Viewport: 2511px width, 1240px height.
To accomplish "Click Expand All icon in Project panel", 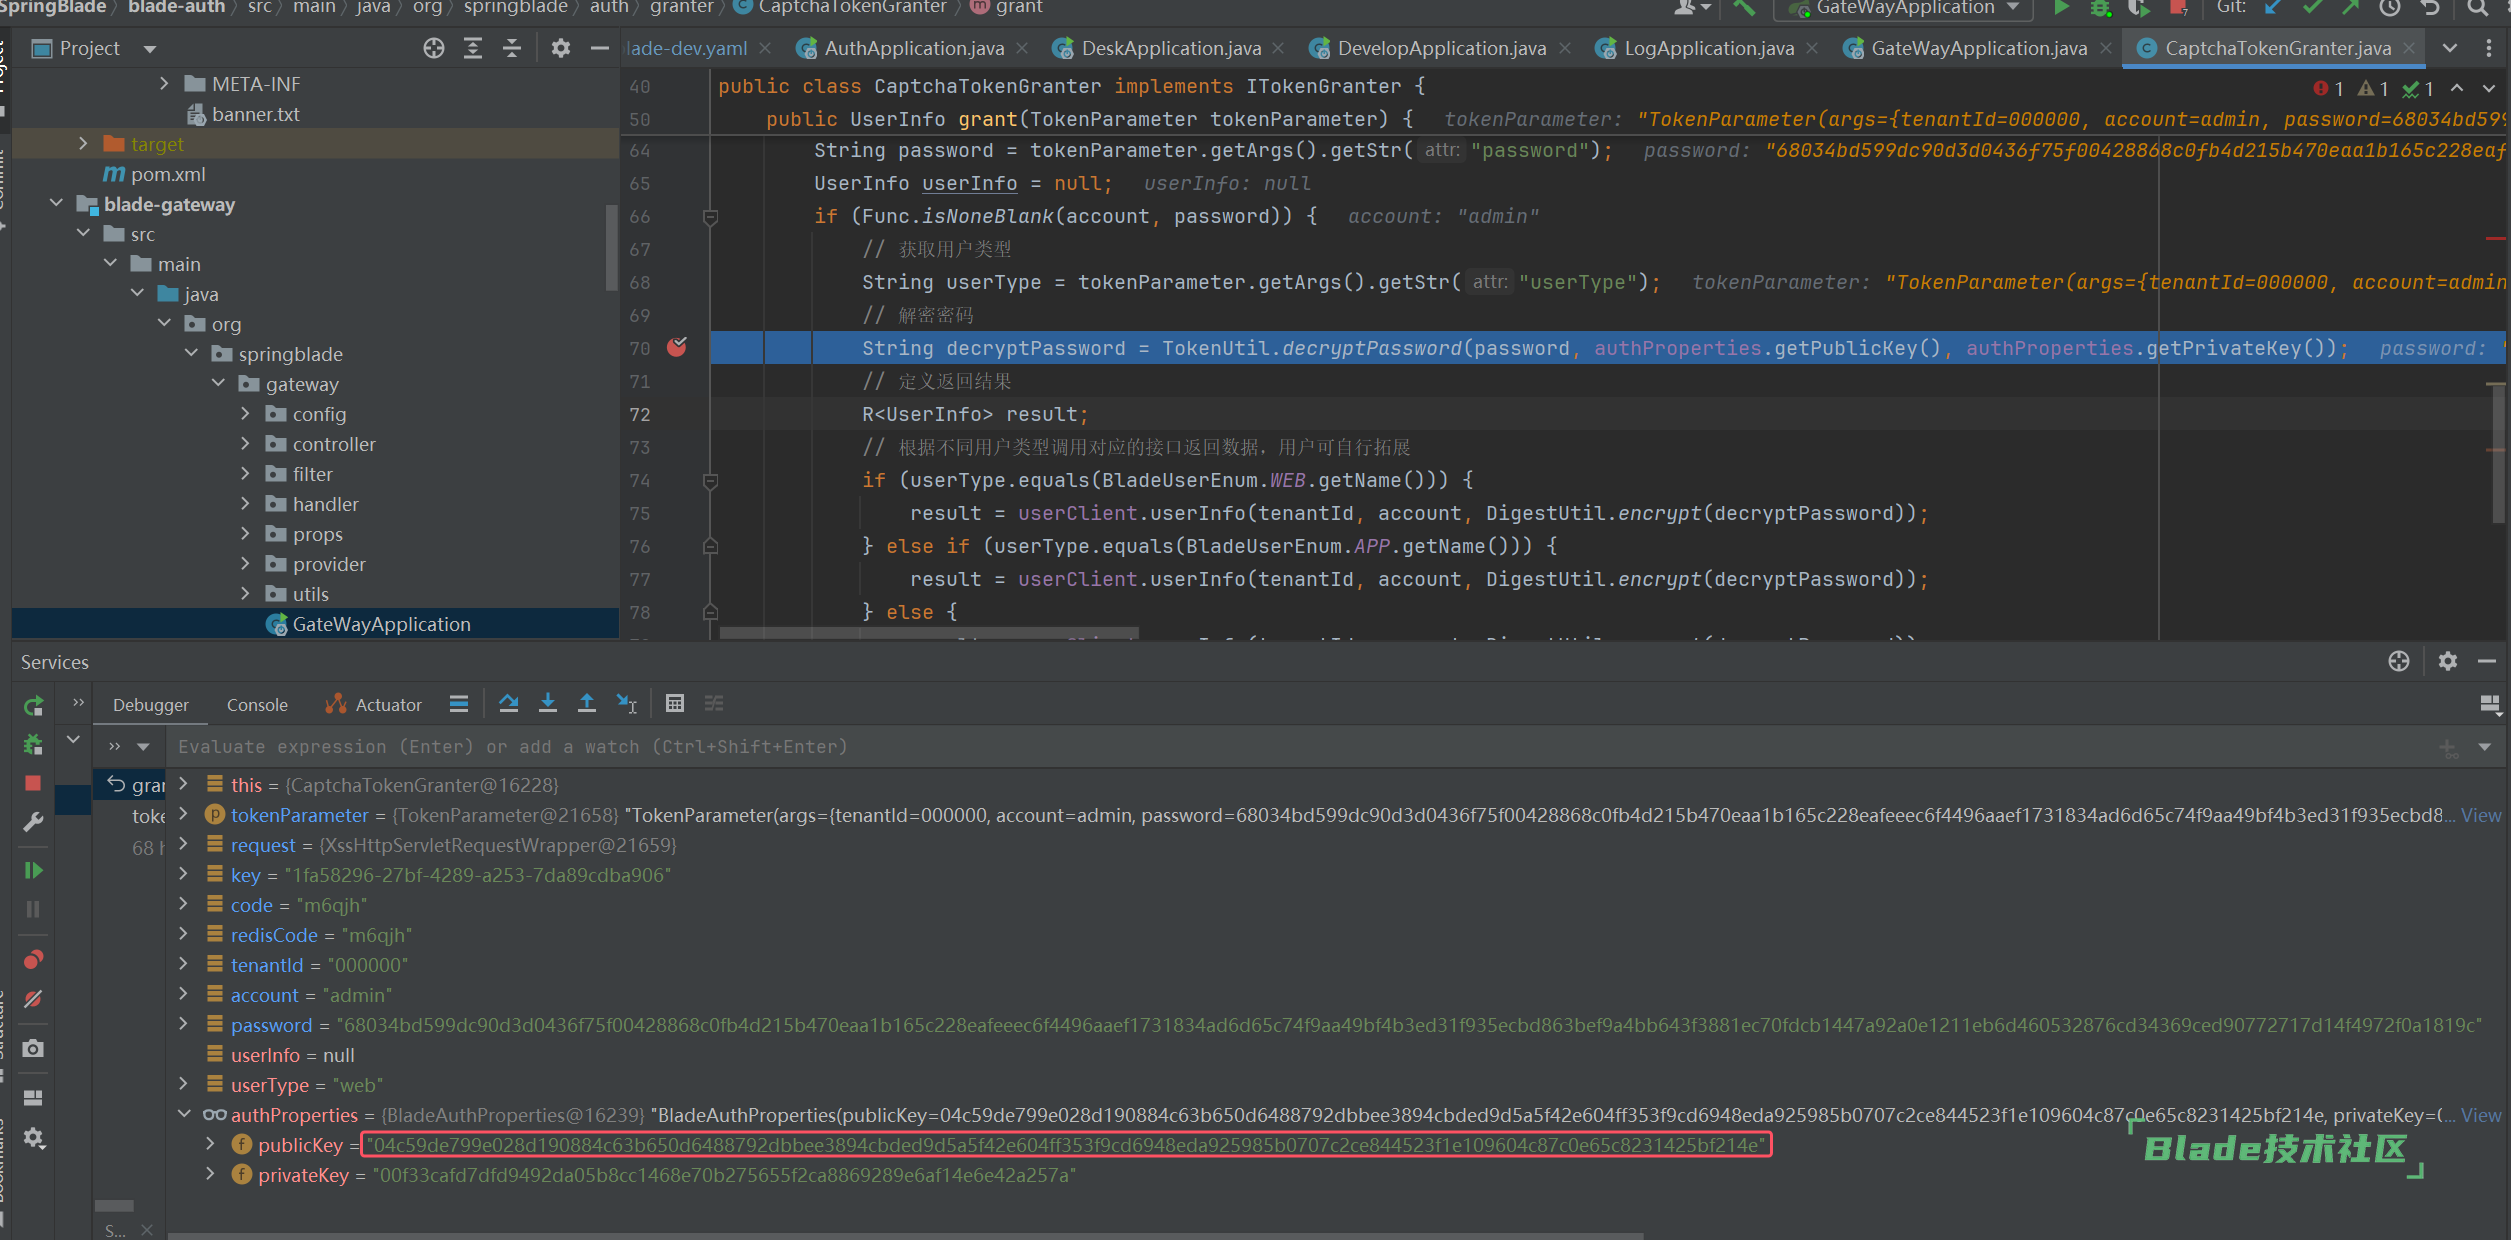I will [x=473, y=48].
